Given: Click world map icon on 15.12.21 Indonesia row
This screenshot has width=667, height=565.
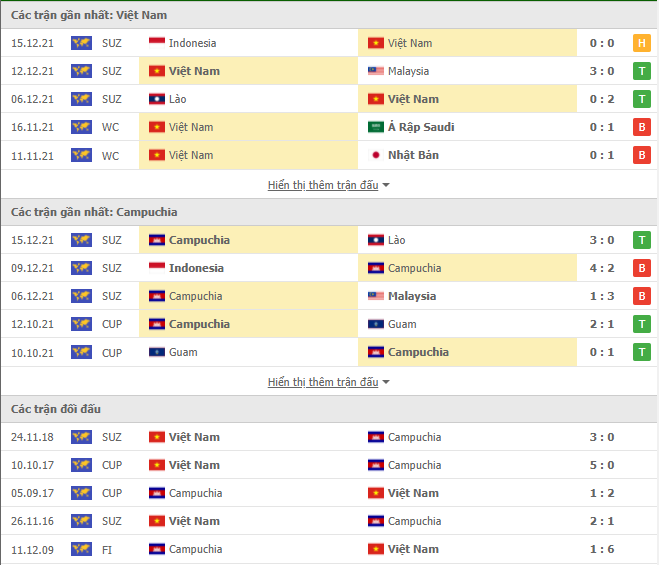Looking at the screenshot, I should click(x=81, y=43).
